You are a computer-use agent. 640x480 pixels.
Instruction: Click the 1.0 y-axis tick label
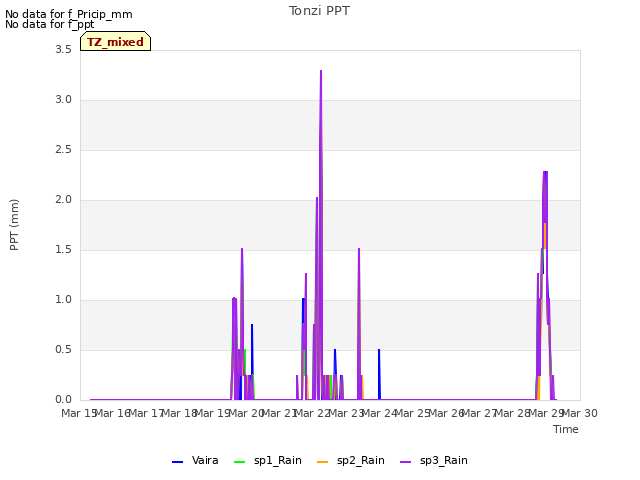[x=63, y=300]
